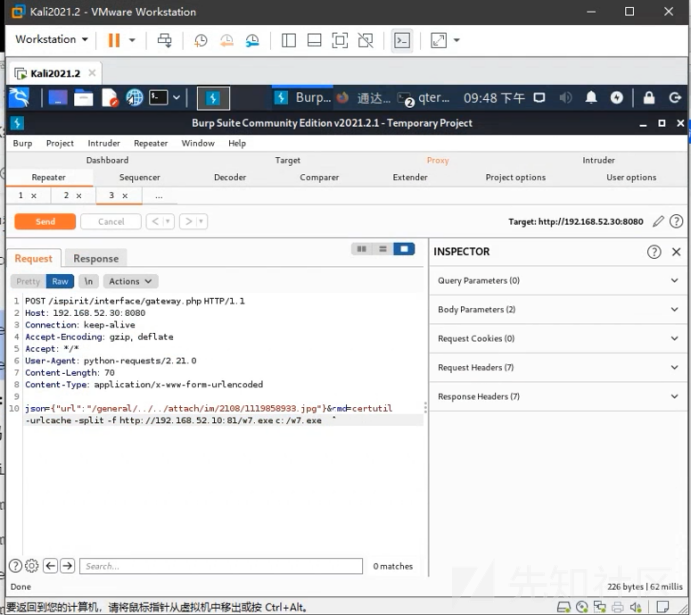The height and width of the screenshot is (615, 692).
Task: Click VMware stretch guest display icon
Action: pos(439,40)
